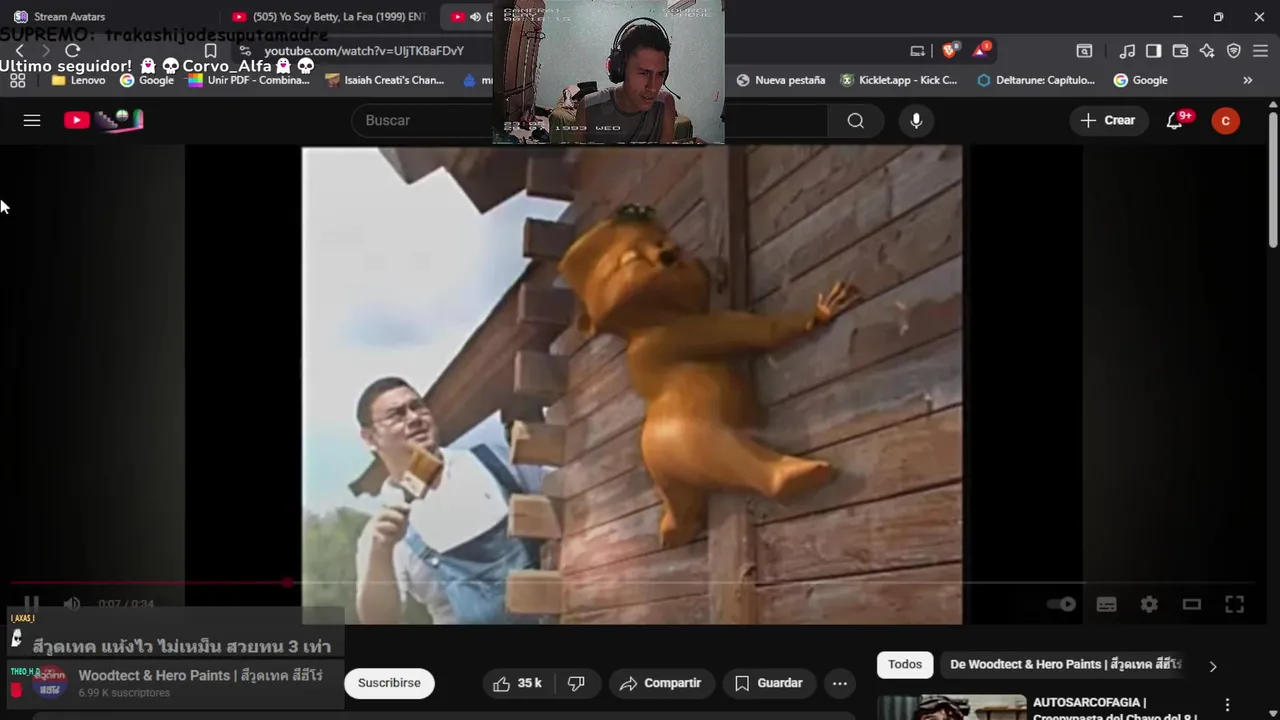Open the account avatar menu
Image resolution: width=1280 pixels, height=720 pixels.
coord(1225,121)
